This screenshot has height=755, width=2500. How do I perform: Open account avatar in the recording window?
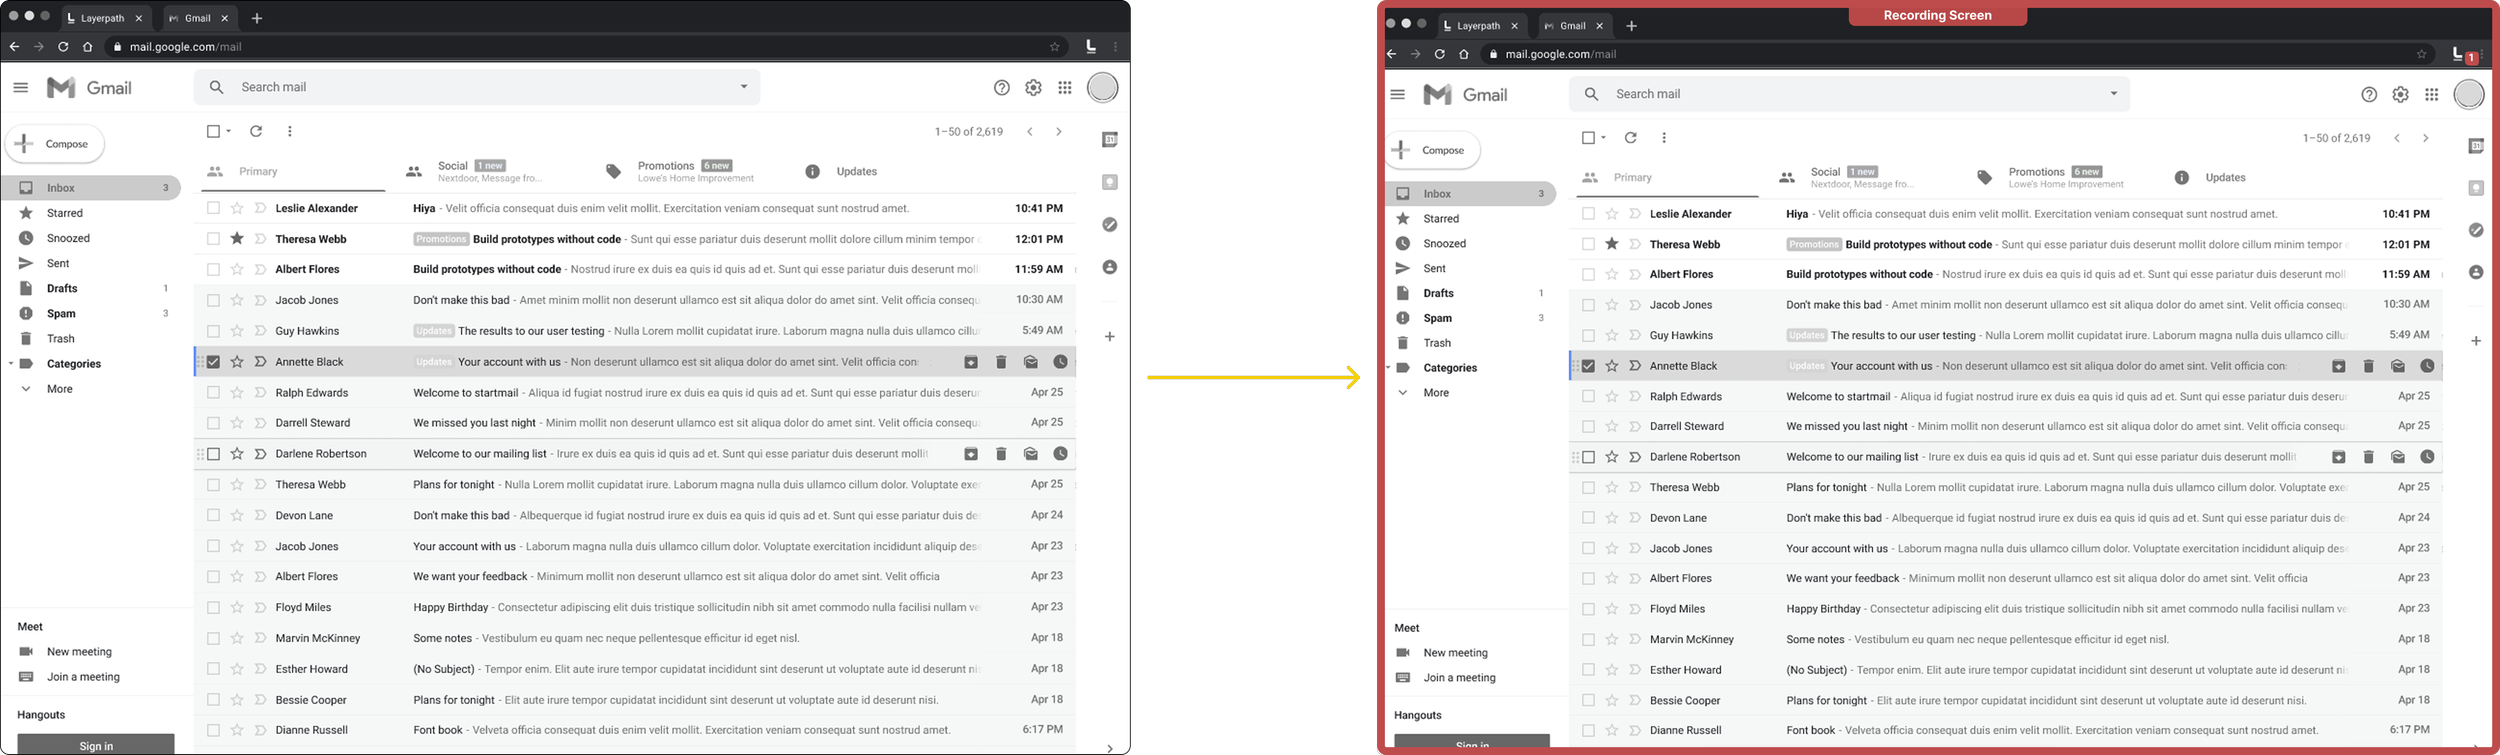pos(2469,95)
